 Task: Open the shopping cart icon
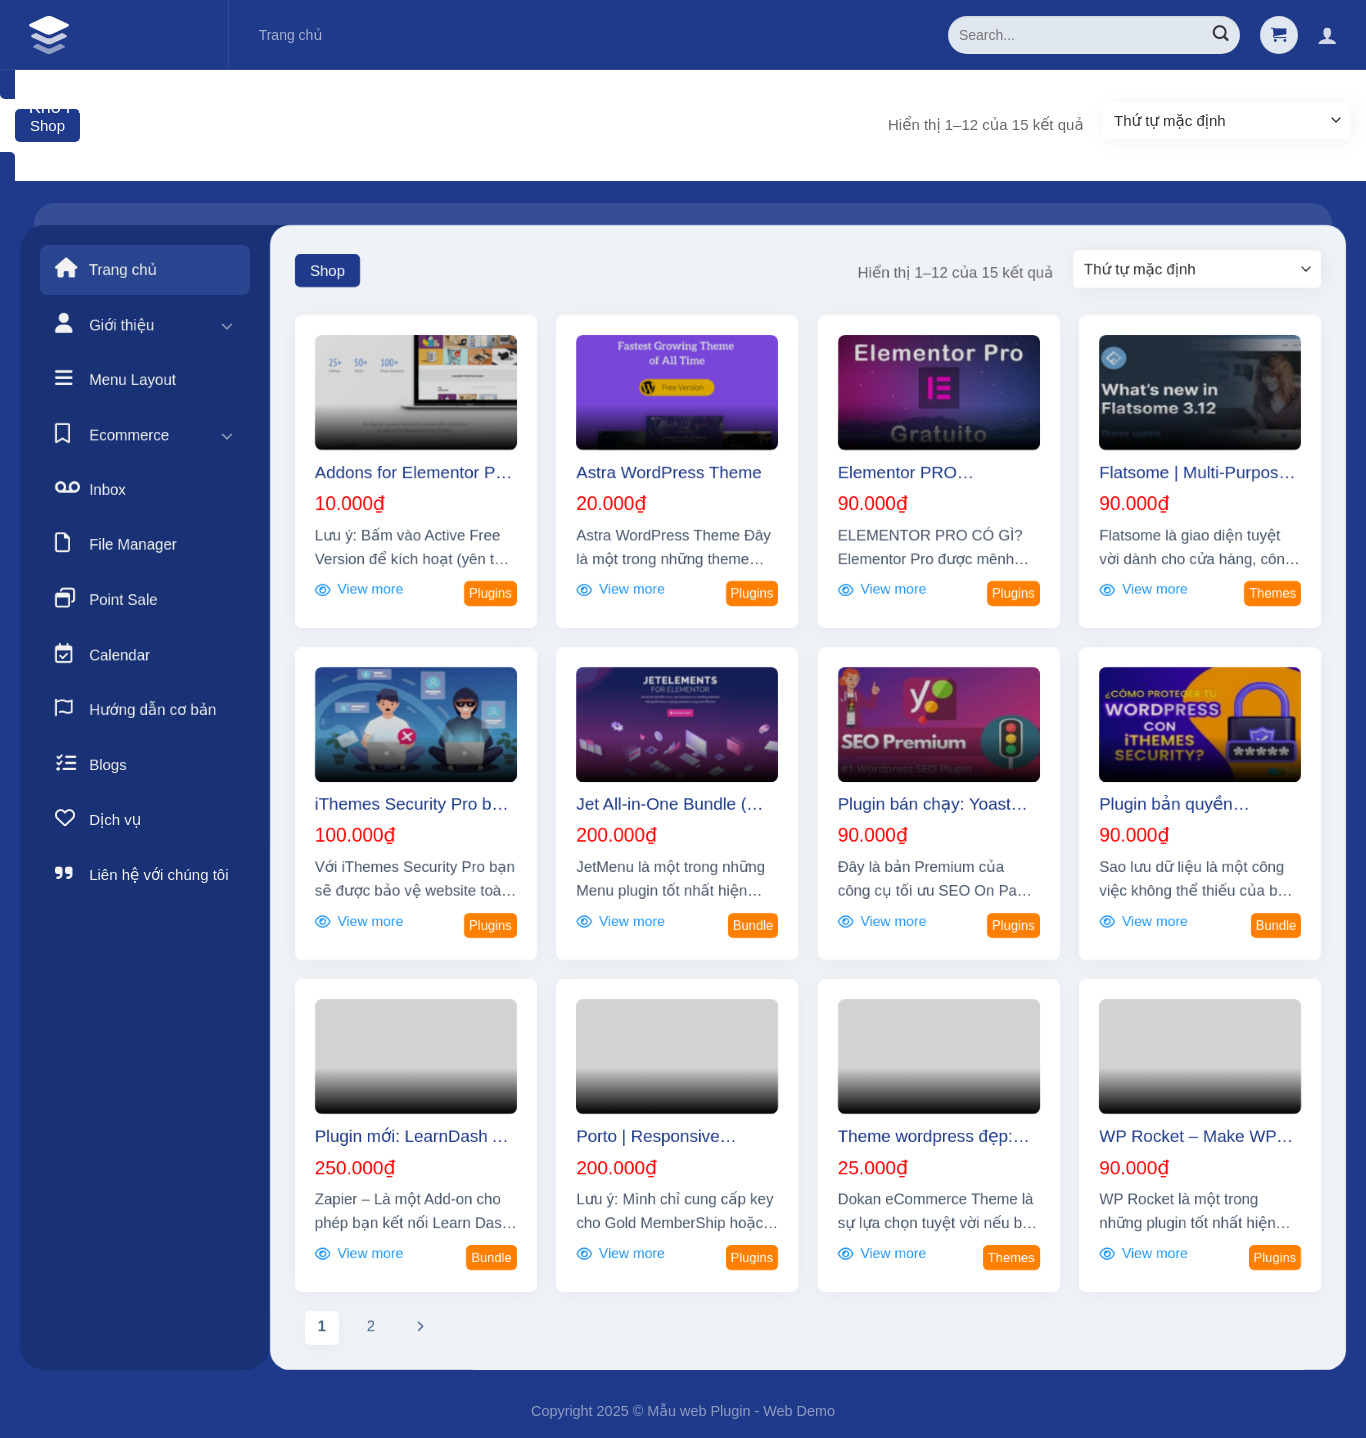point(1279,35)
